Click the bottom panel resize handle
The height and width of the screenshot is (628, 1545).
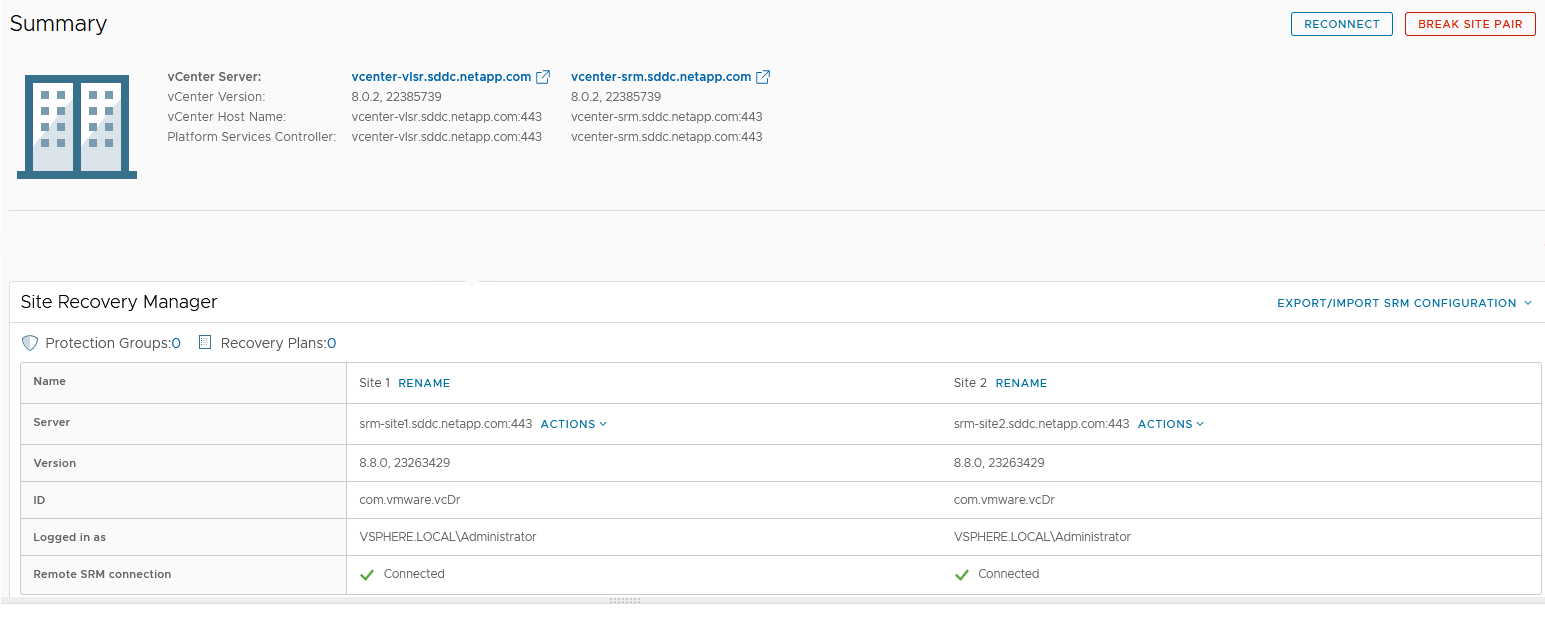[x=624, y=601]
